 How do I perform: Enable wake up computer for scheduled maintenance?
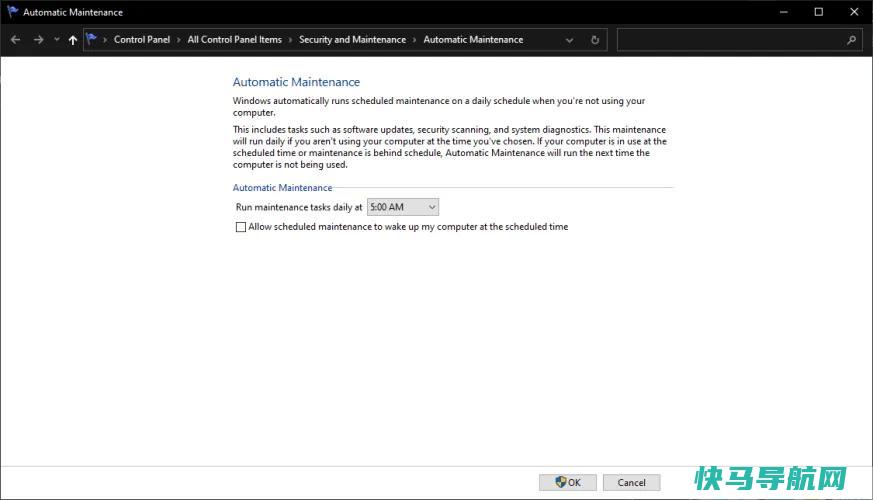[241, 227]
